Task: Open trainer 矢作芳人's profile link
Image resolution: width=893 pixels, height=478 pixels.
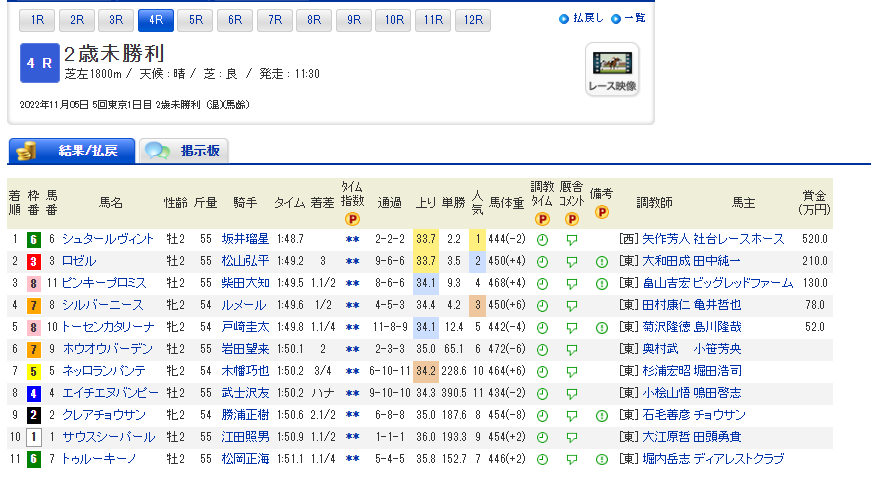Action: click(x=664, y=240)
